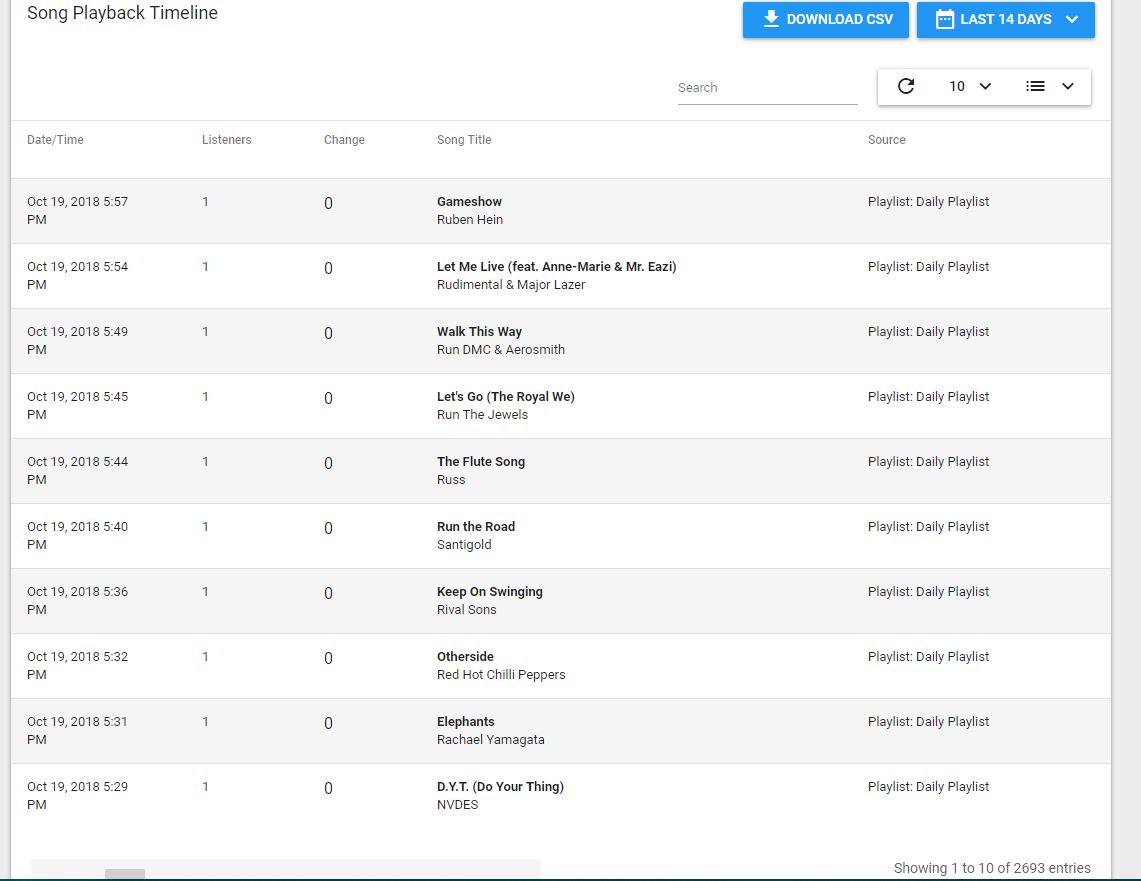Click the download arrow icon

[771, 19]
